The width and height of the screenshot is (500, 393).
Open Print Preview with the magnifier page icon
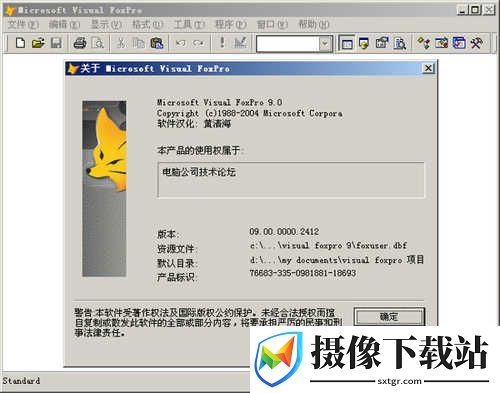[98, 43]
